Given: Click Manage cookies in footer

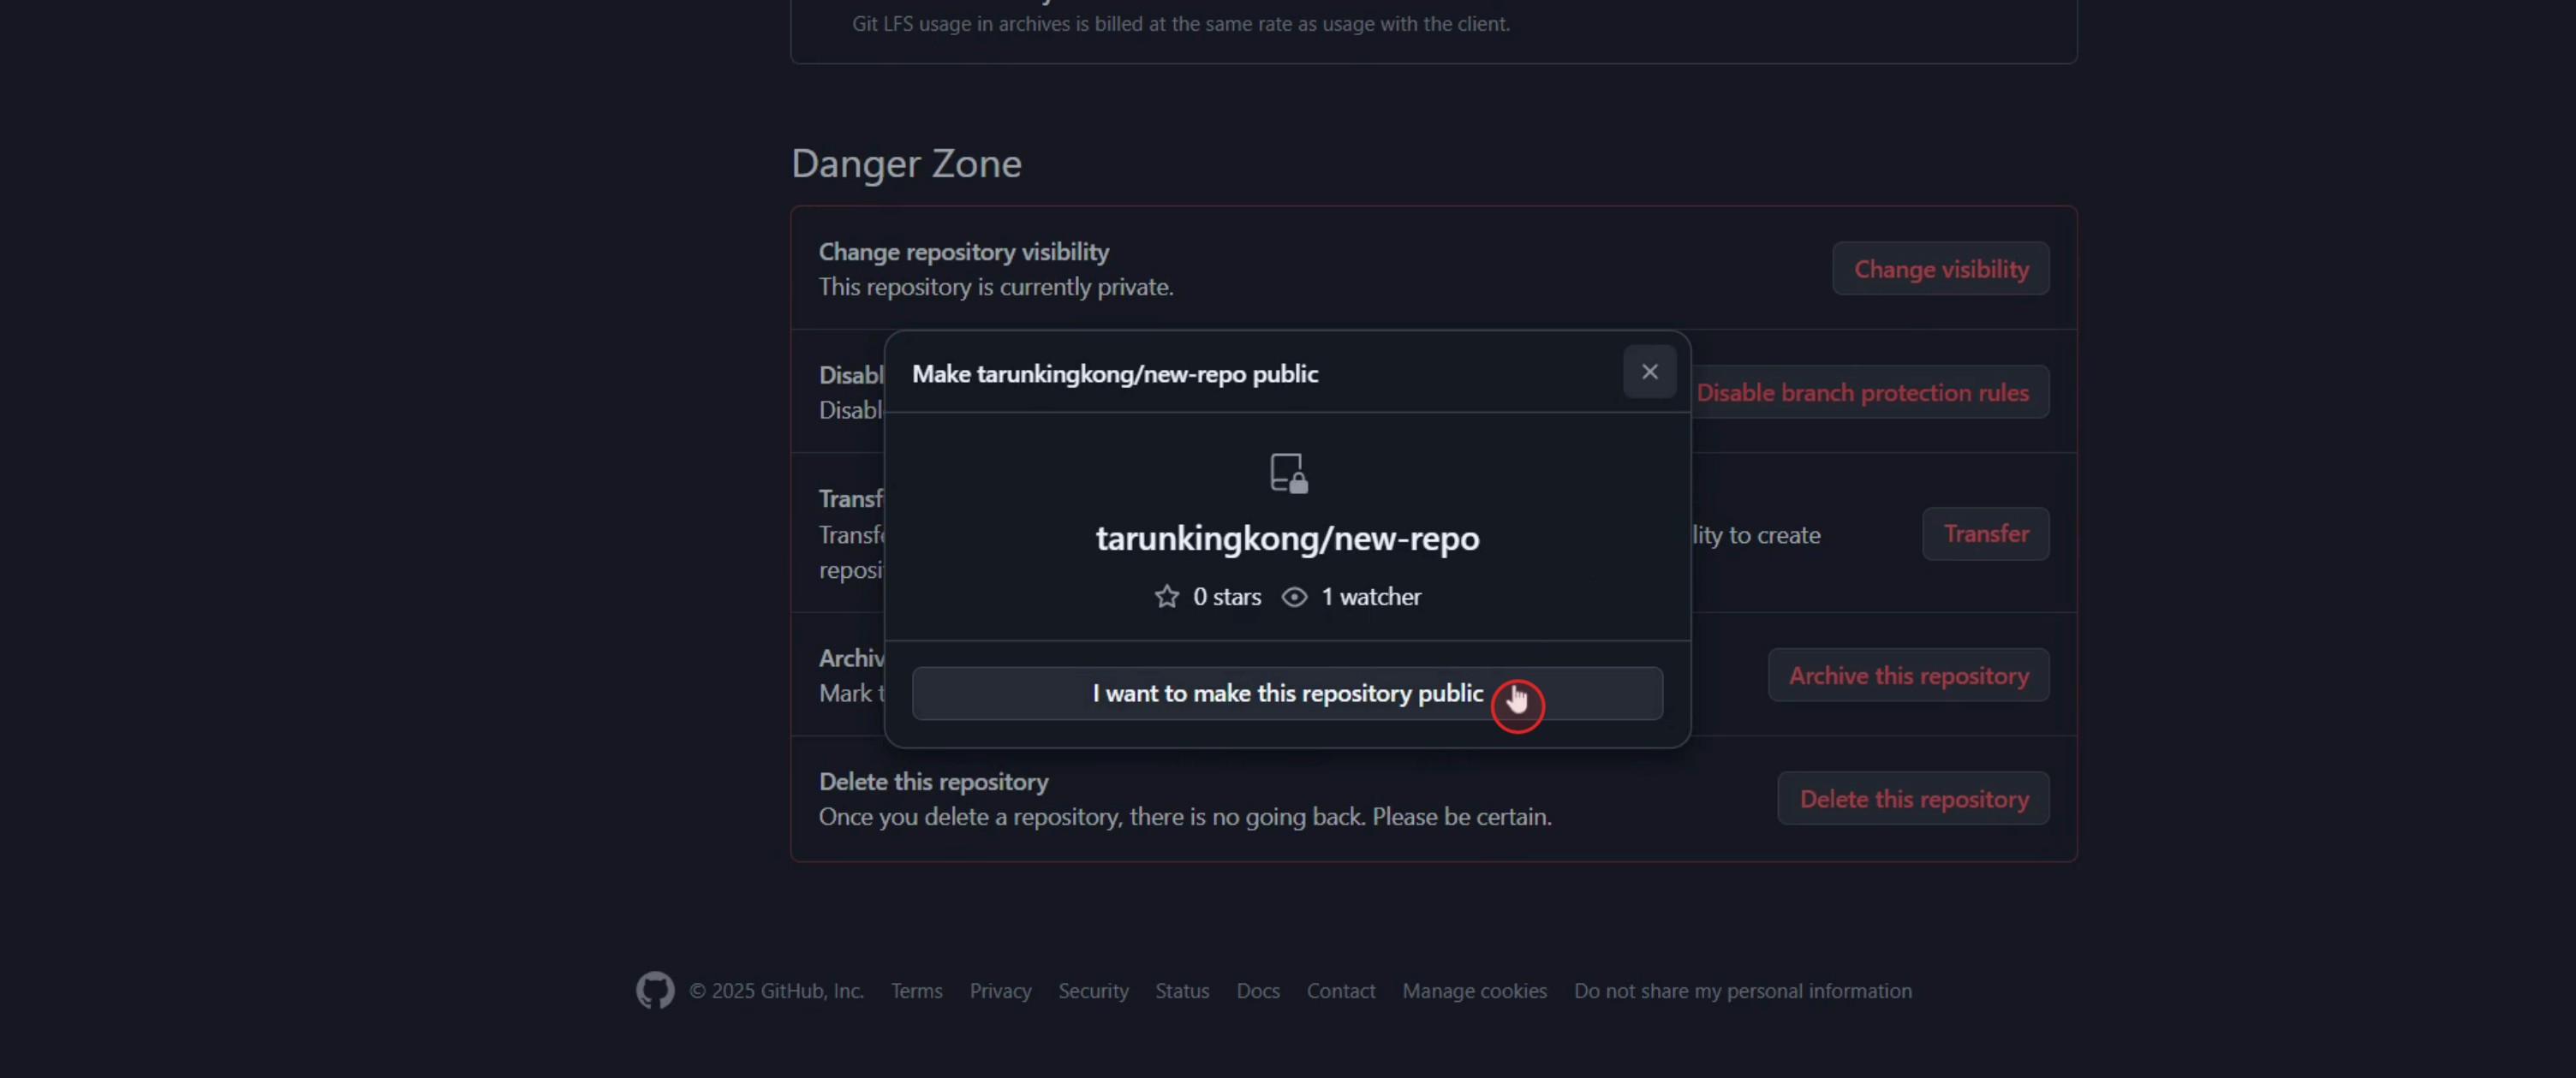Looking at the screenshot, I should [1474, 990].
